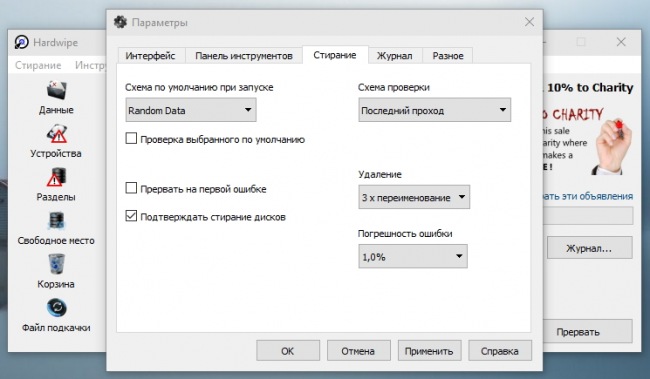Switch to the Журнал tab
Viewport: 650px width, 379px height.
[x=394, y=56]
